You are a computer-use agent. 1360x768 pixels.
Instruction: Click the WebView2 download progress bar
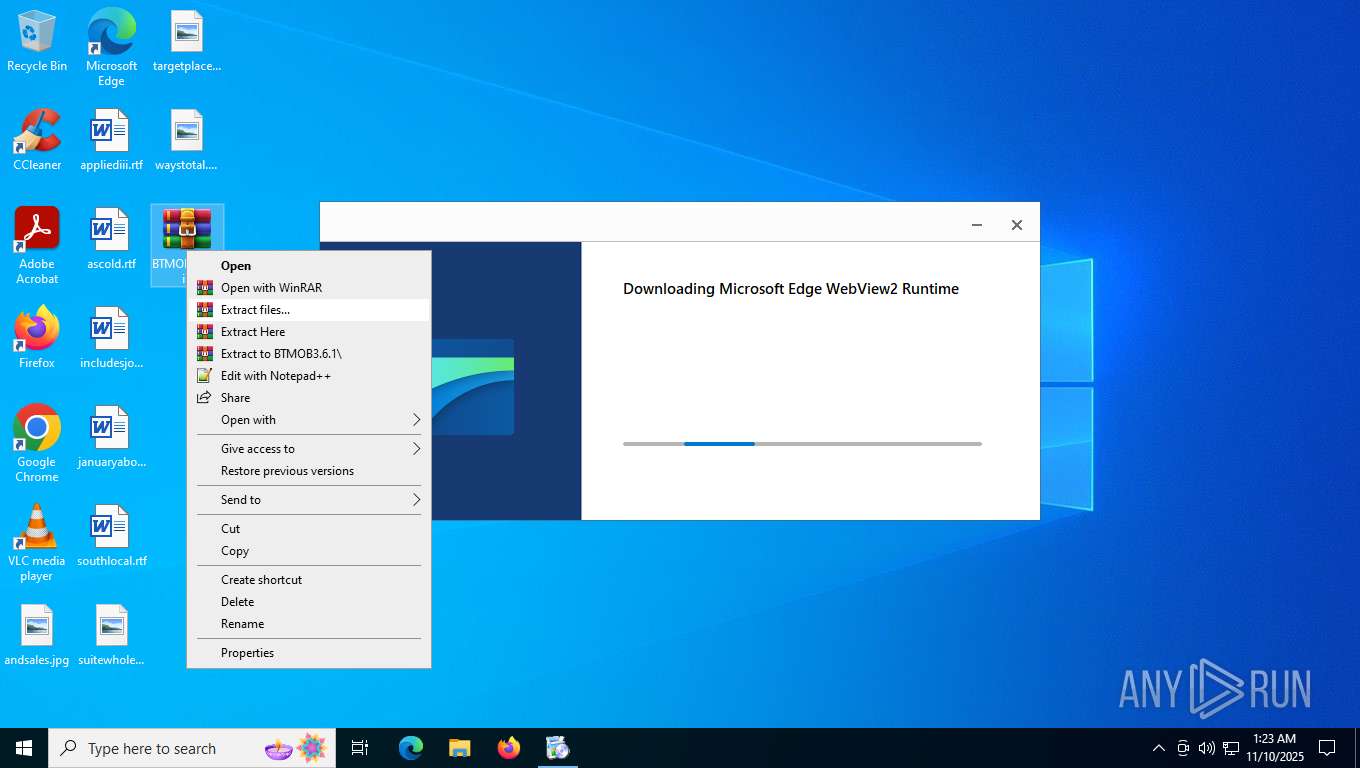point(802,443)
